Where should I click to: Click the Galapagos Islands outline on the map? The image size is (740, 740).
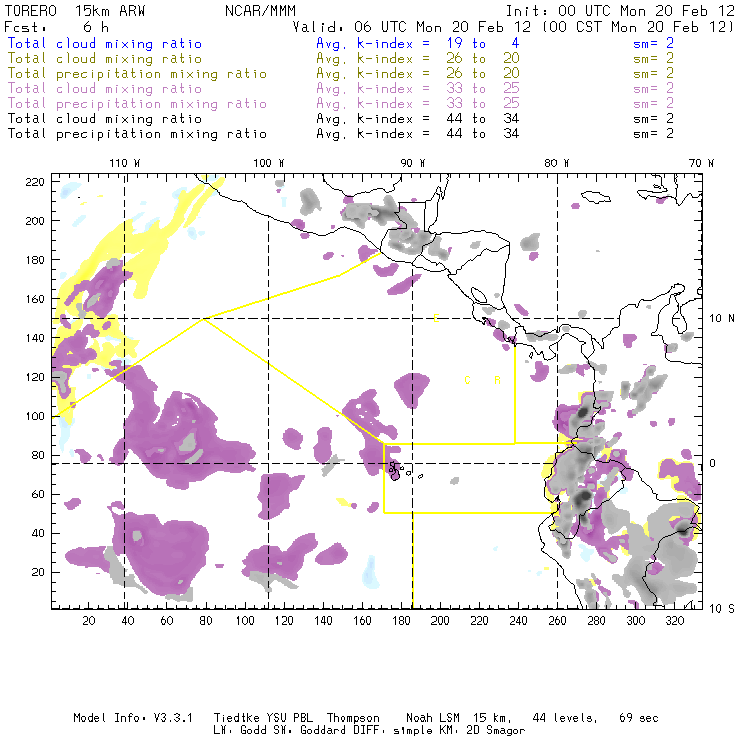[x=396, y=470]
